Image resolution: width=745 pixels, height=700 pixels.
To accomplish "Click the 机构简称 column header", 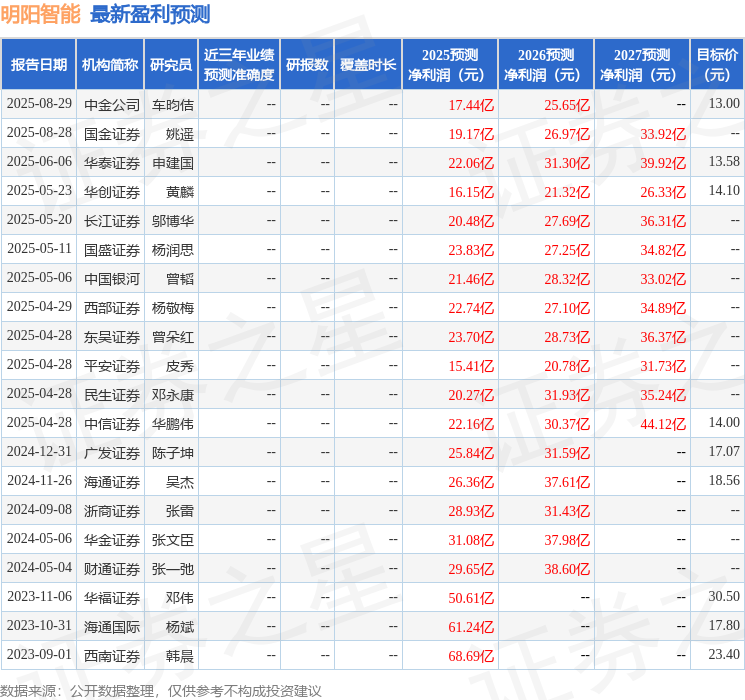I will click(x=110, y=65).
